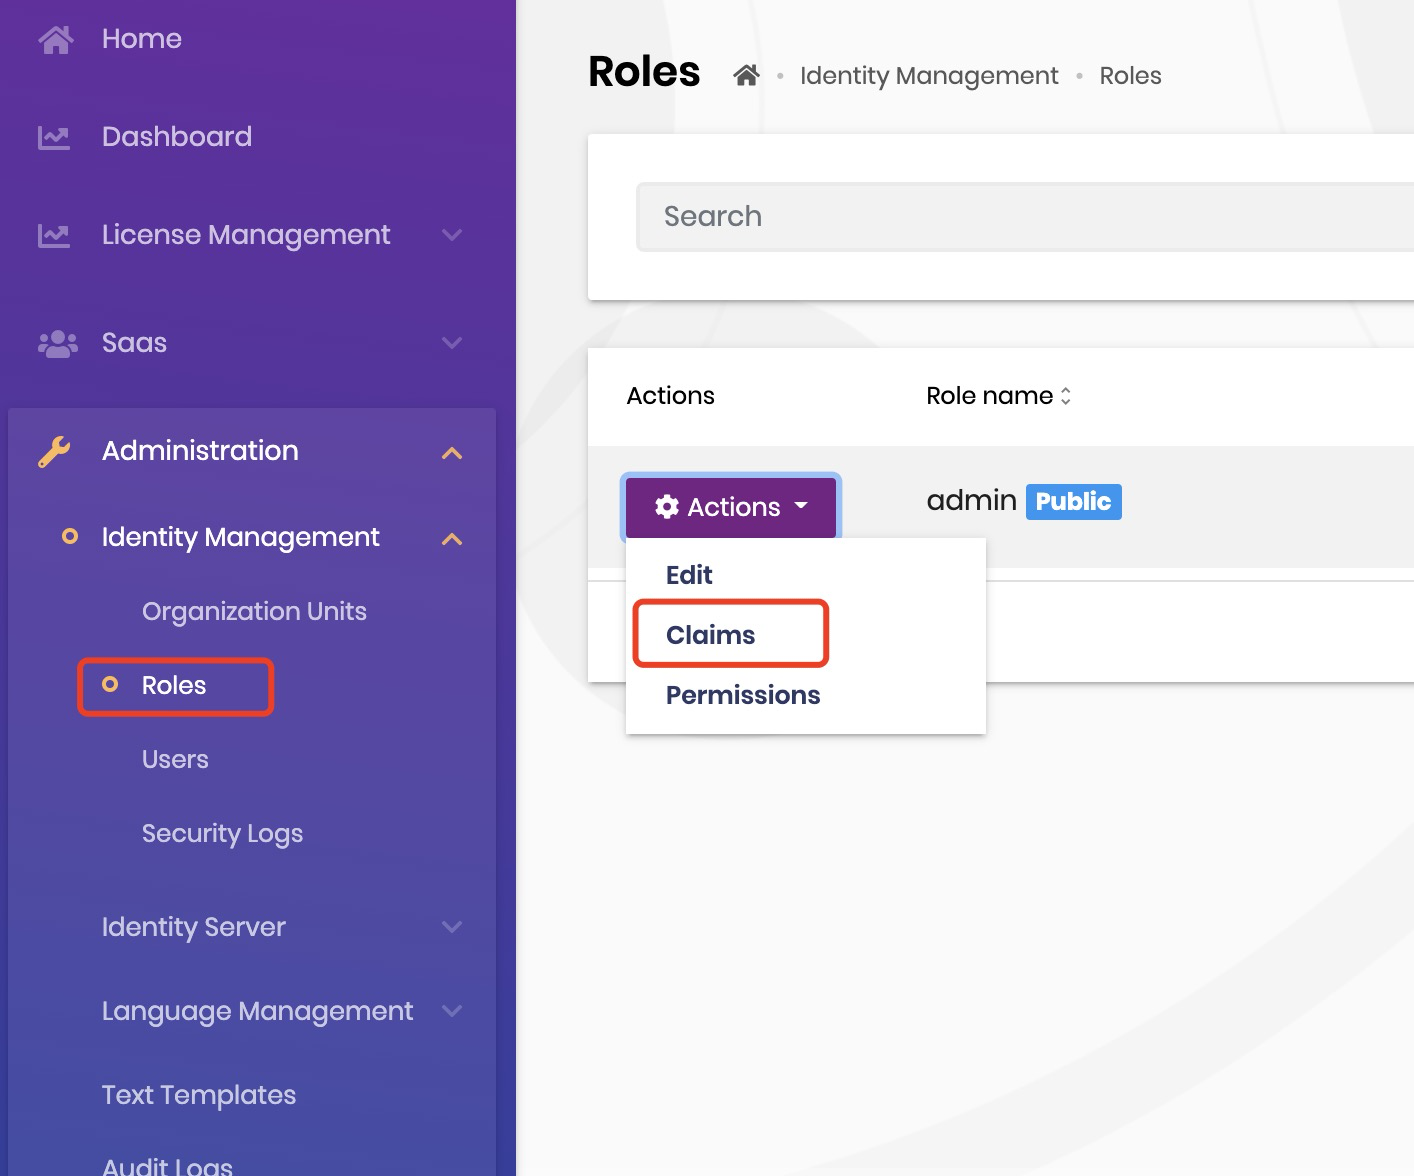Image resolution: width=1414 pixels, height=1176 pixels.
Task: Click the License Management graph icon
Action: [x=55, y=235]
